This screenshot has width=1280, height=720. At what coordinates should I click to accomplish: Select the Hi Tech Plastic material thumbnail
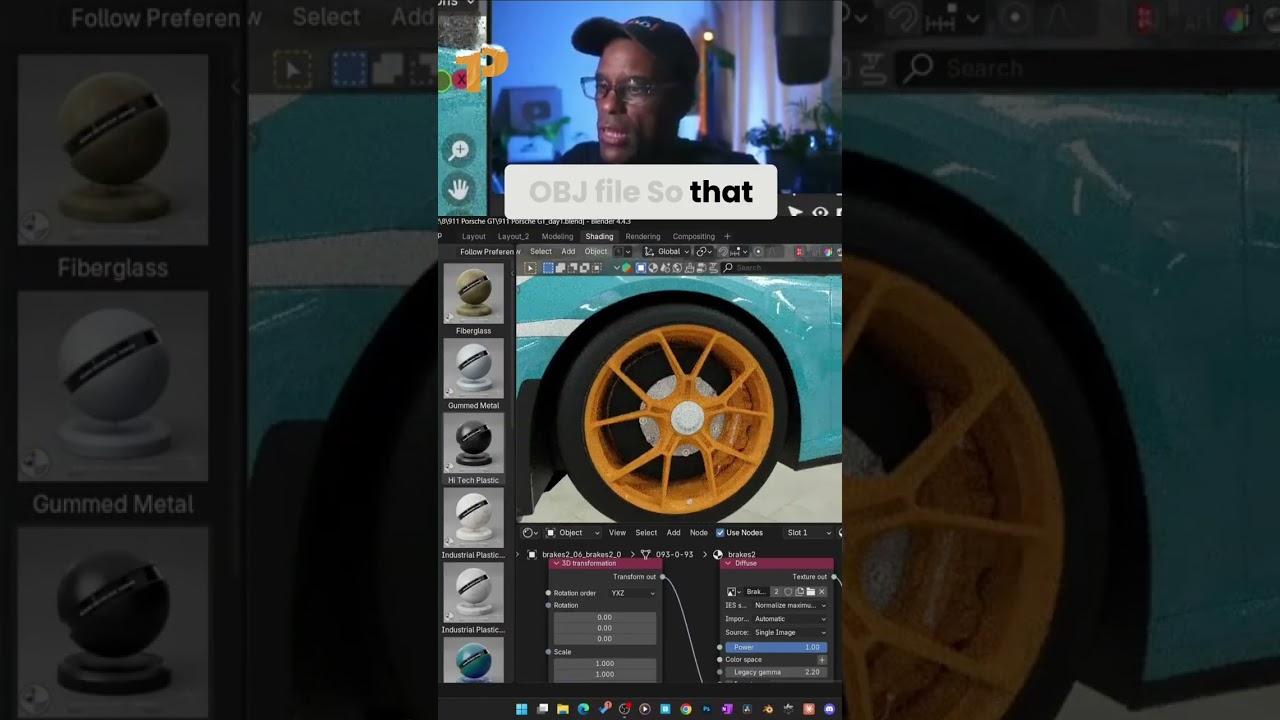coord(473,444)
